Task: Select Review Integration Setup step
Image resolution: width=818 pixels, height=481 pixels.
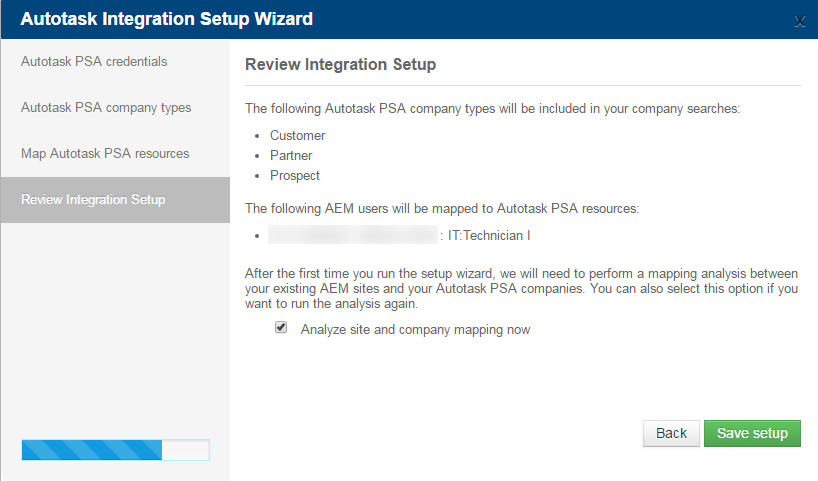Action: (115, 200)
